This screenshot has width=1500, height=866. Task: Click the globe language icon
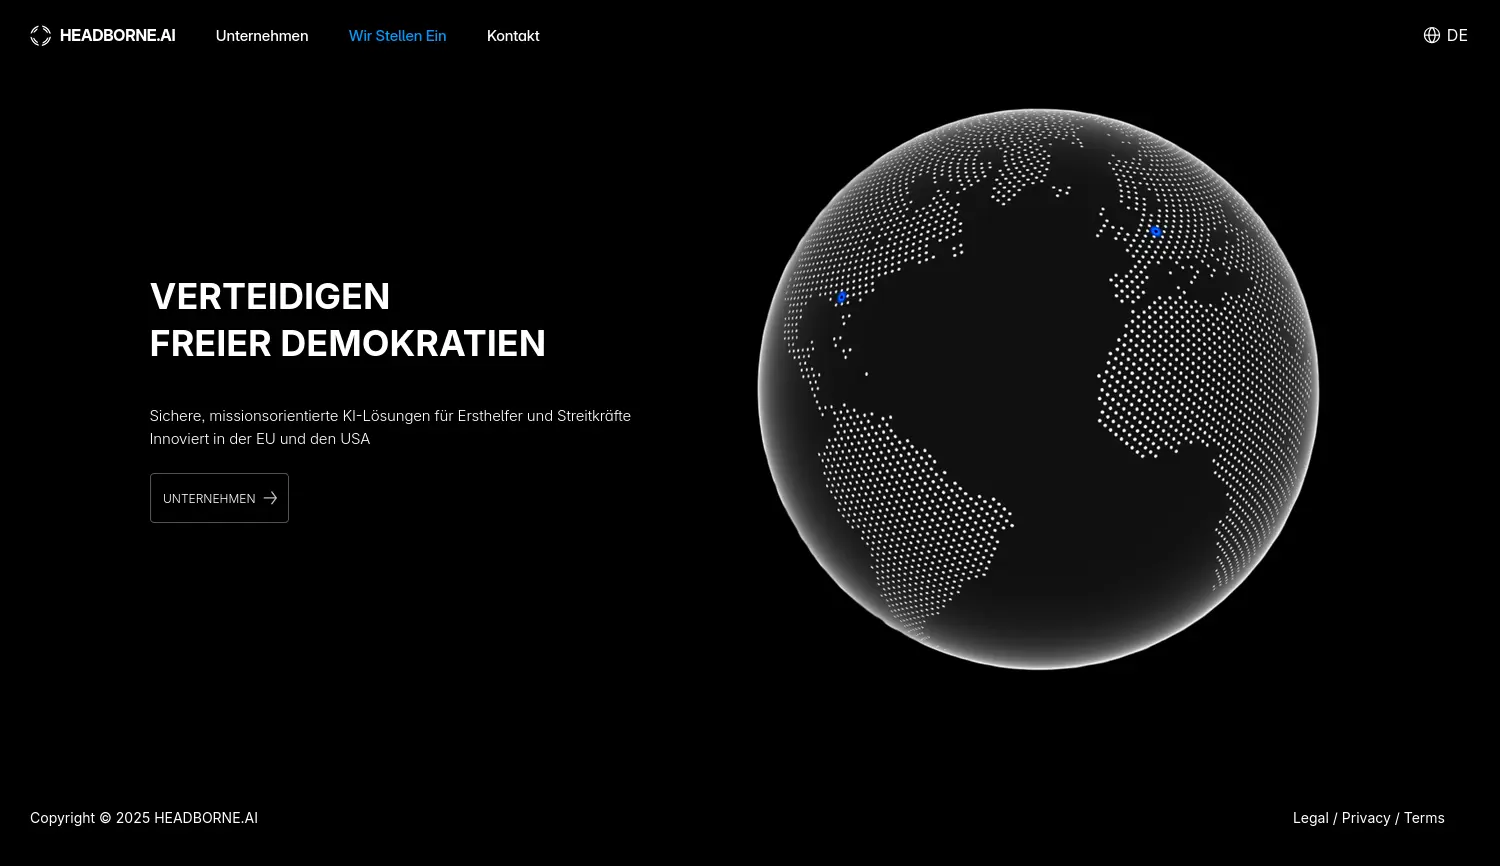coord(1431,35)
